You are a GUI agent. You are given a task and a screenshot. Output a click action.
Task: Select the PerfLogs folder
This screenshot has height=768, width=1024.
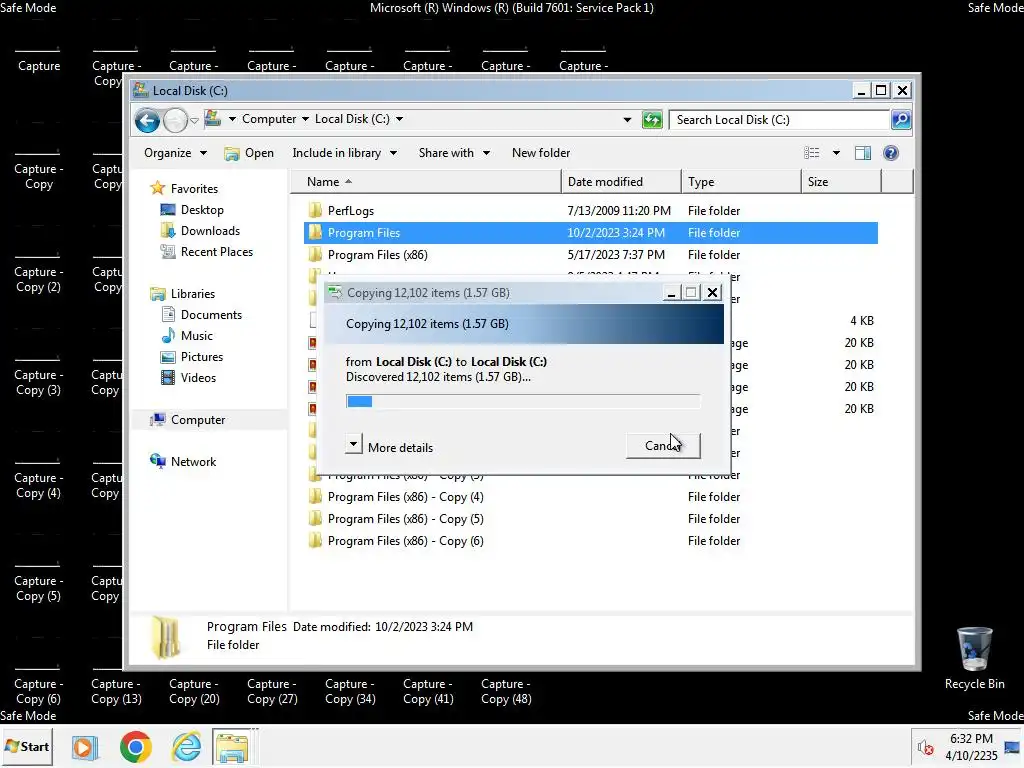[590, 211]
